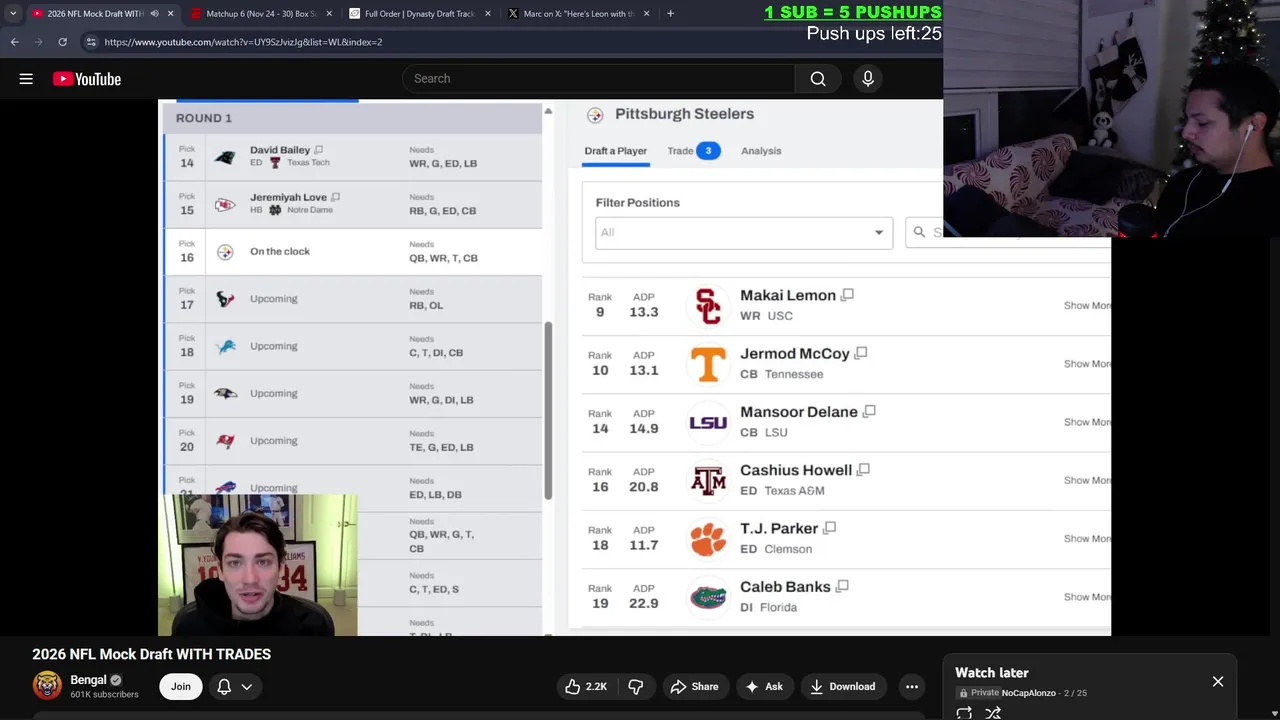Dislike the video with thumbs-down icon
Screen dimensions: 1280x720
[636, 686]
